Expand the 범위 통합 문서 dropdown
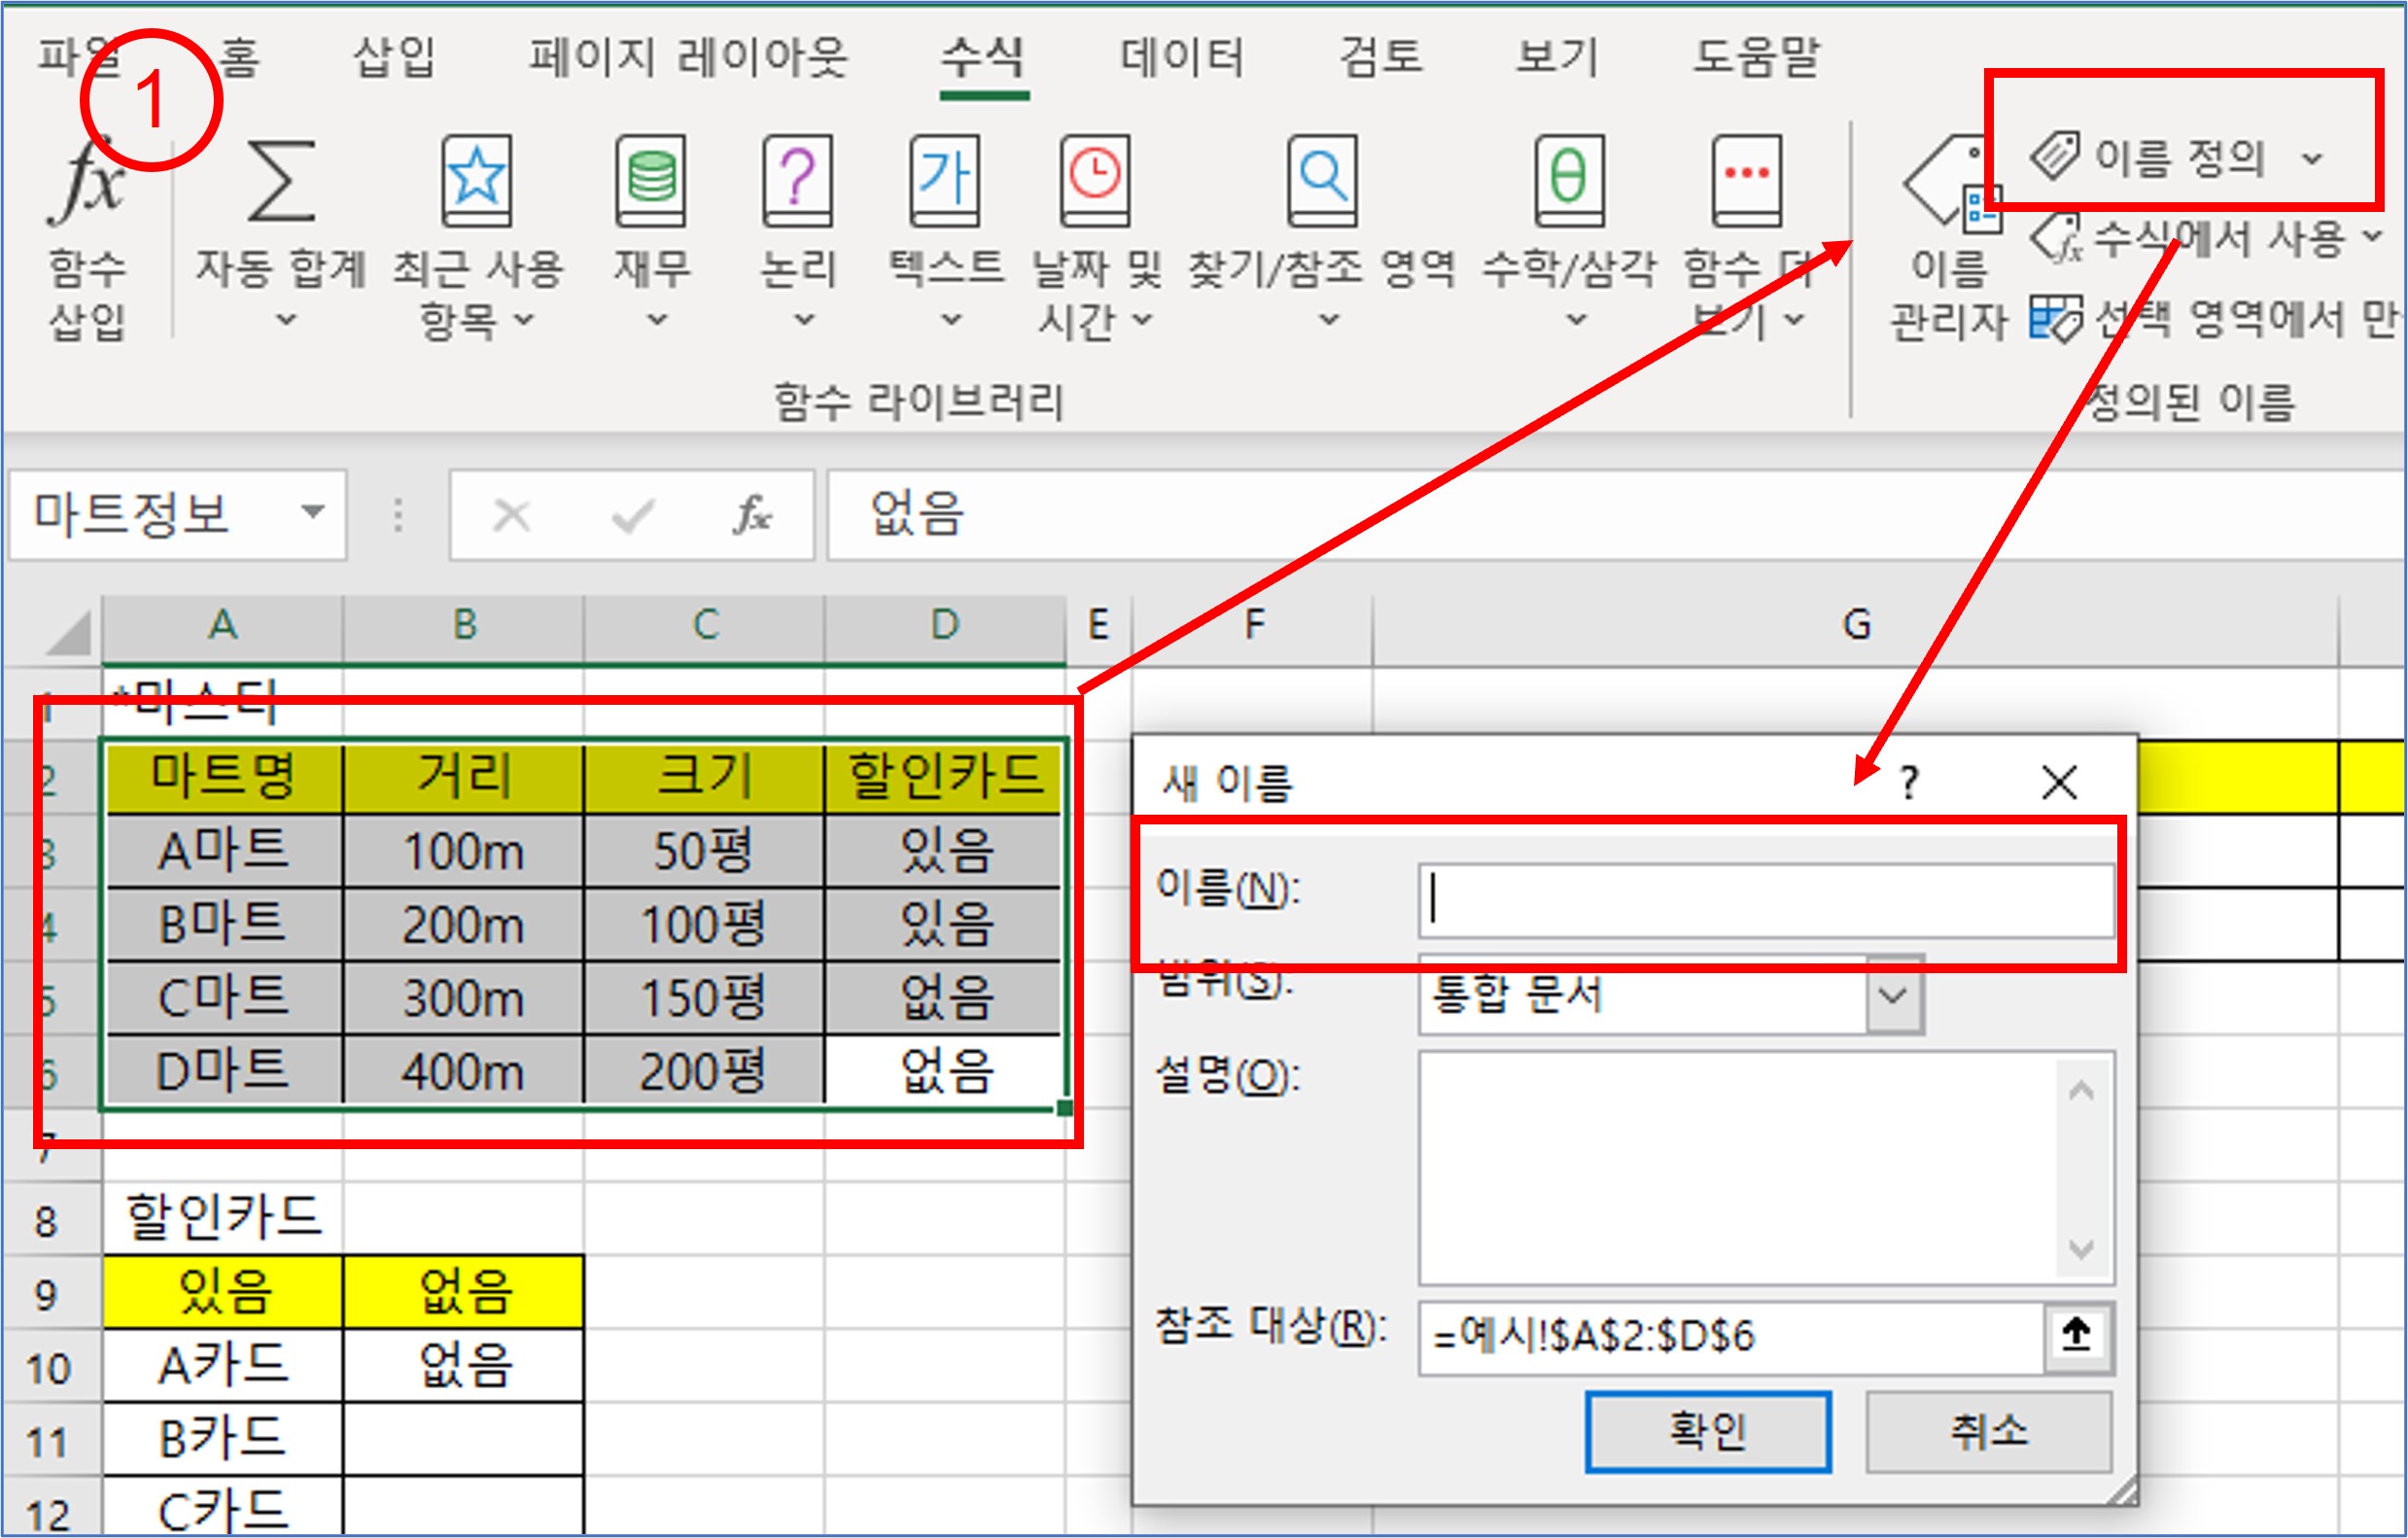 (x=1892, y=996)
